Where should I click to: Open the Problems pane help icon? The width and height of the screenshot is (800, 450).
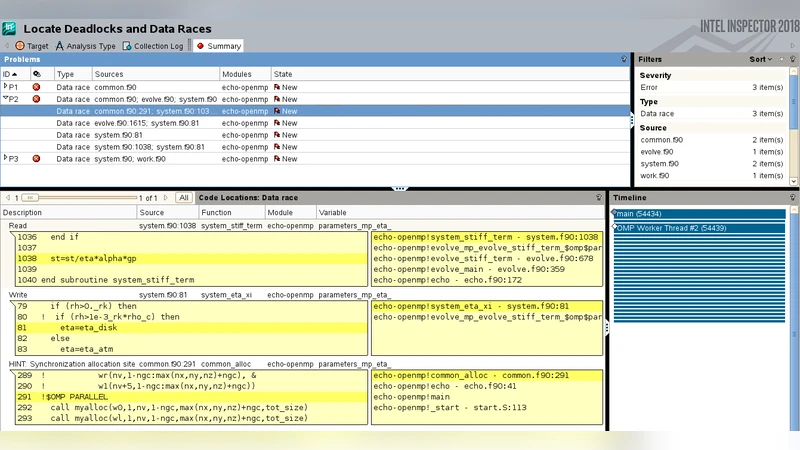[x=623, y=59]
